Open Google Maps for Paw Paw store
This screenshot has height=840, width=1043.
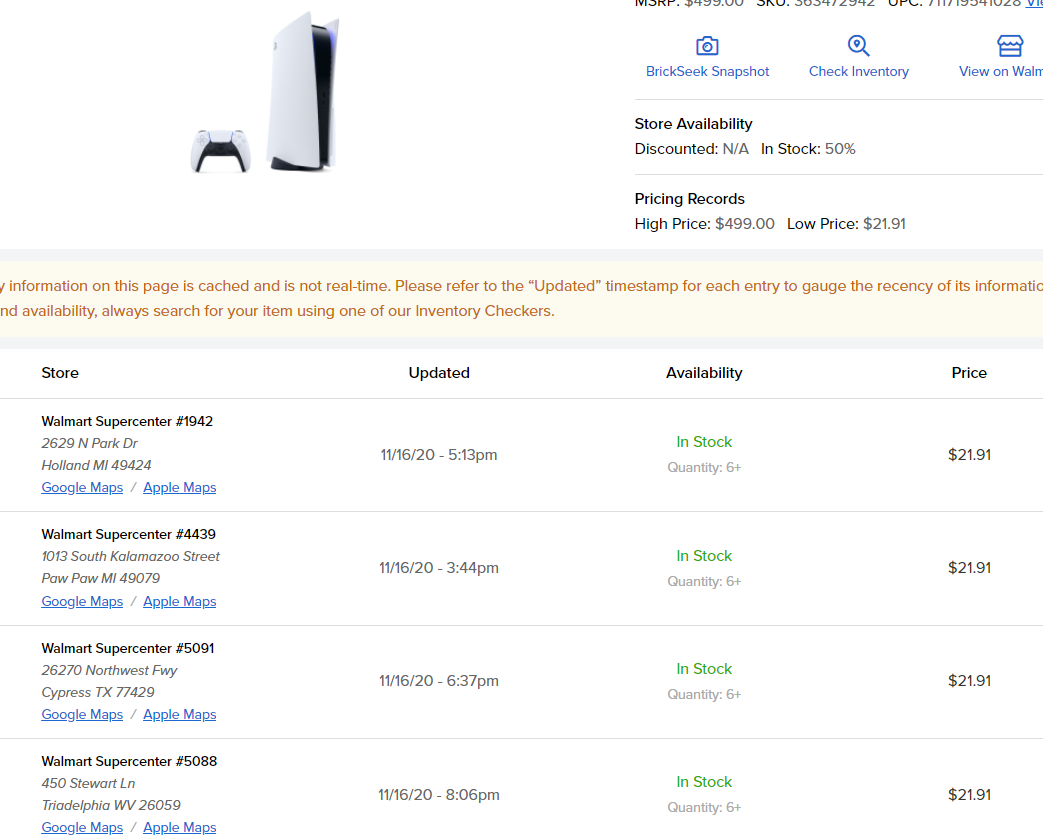[x=82, y=601]
